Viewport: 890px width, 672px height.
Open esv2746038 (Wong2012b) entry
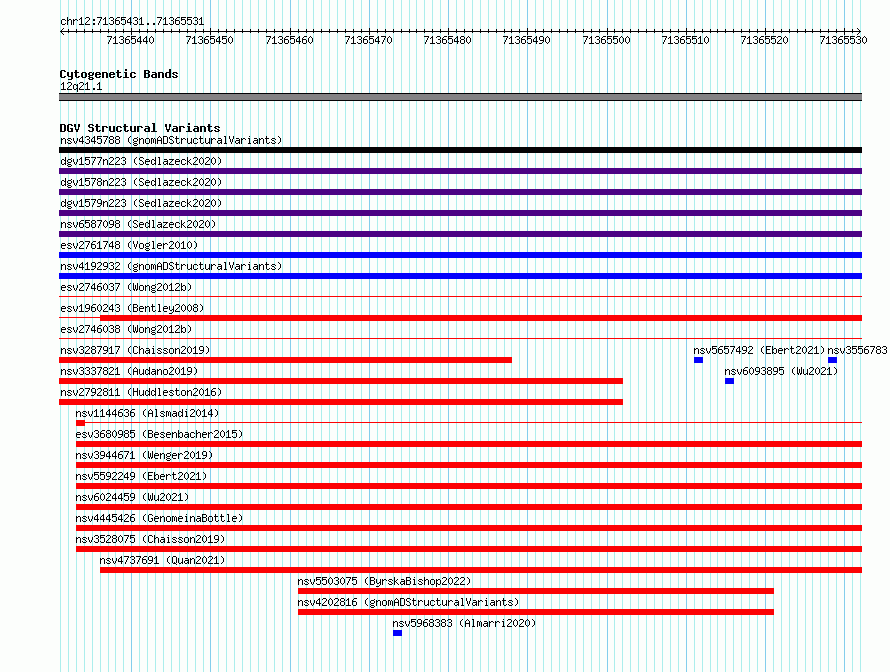[x=126, y=329]
